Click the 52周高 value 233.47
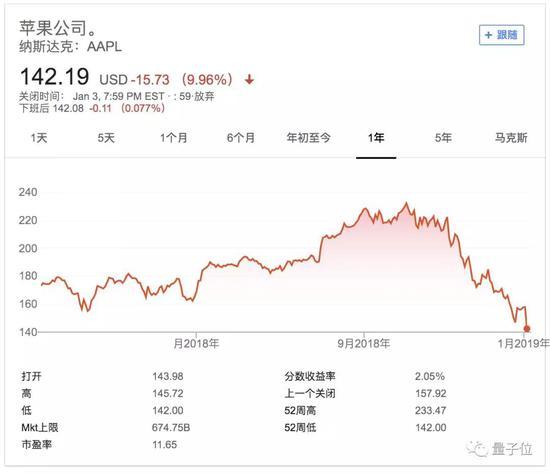 coord(430,410)
